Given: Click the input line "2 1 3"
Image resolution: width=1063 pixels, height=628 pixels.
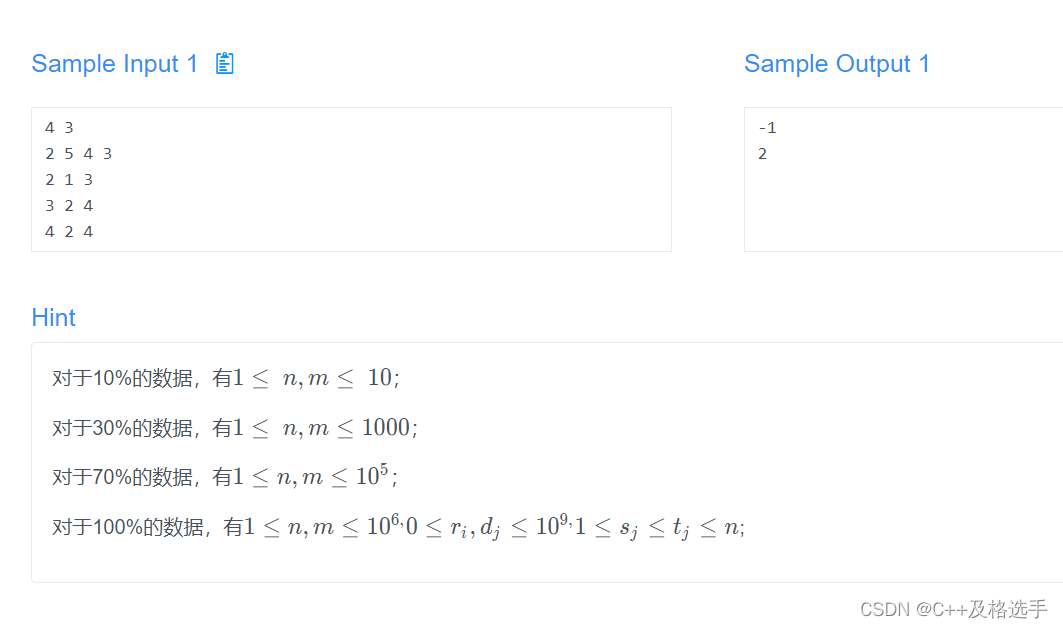Looking at the screenshot, I should click(68, 180).
